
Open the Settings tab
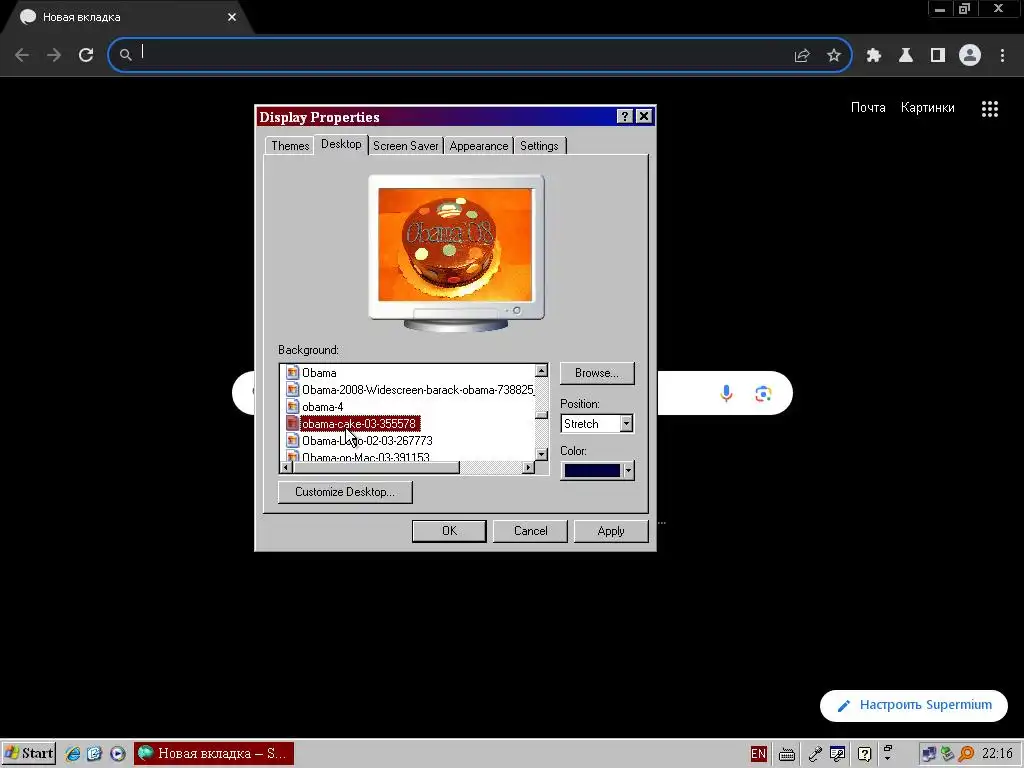tap(539, 146)
